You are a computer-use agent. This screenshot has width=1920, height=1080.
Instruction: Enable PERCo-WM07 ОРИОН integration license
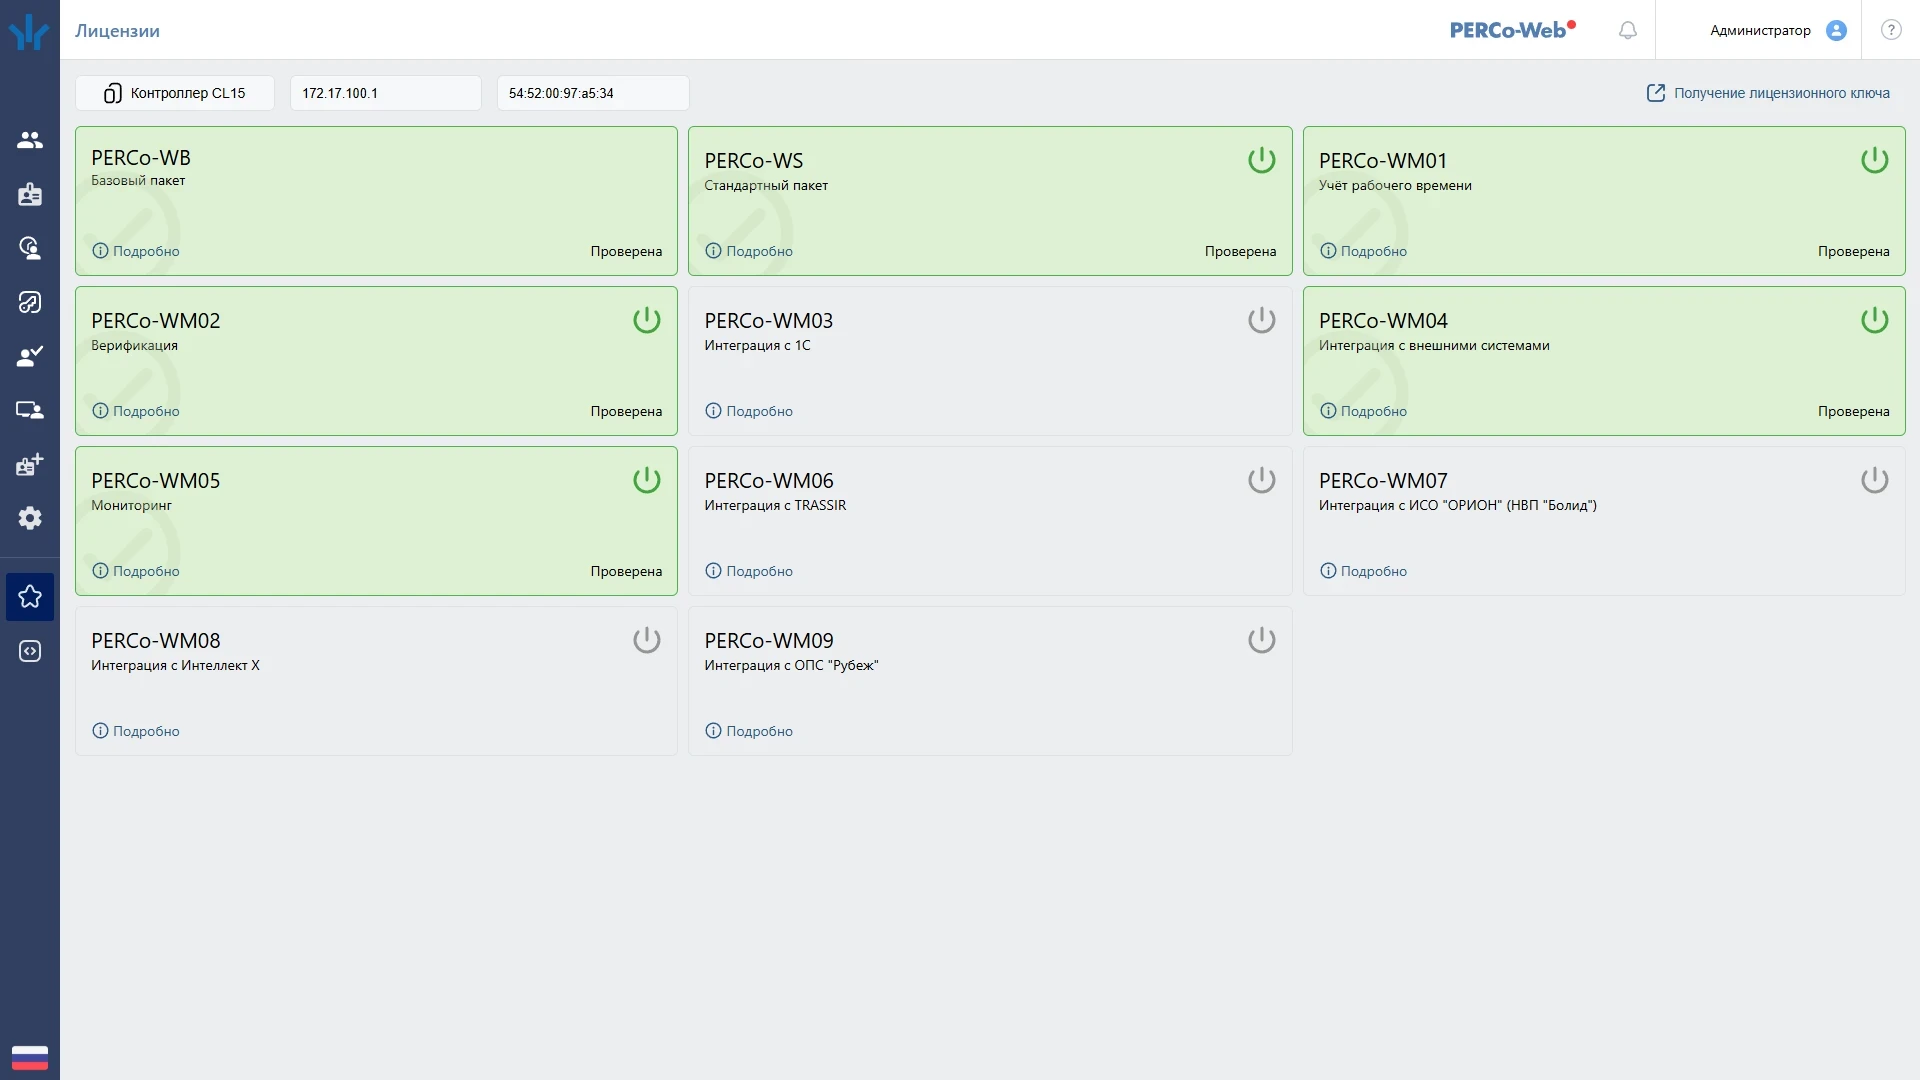pos(1875,480)
